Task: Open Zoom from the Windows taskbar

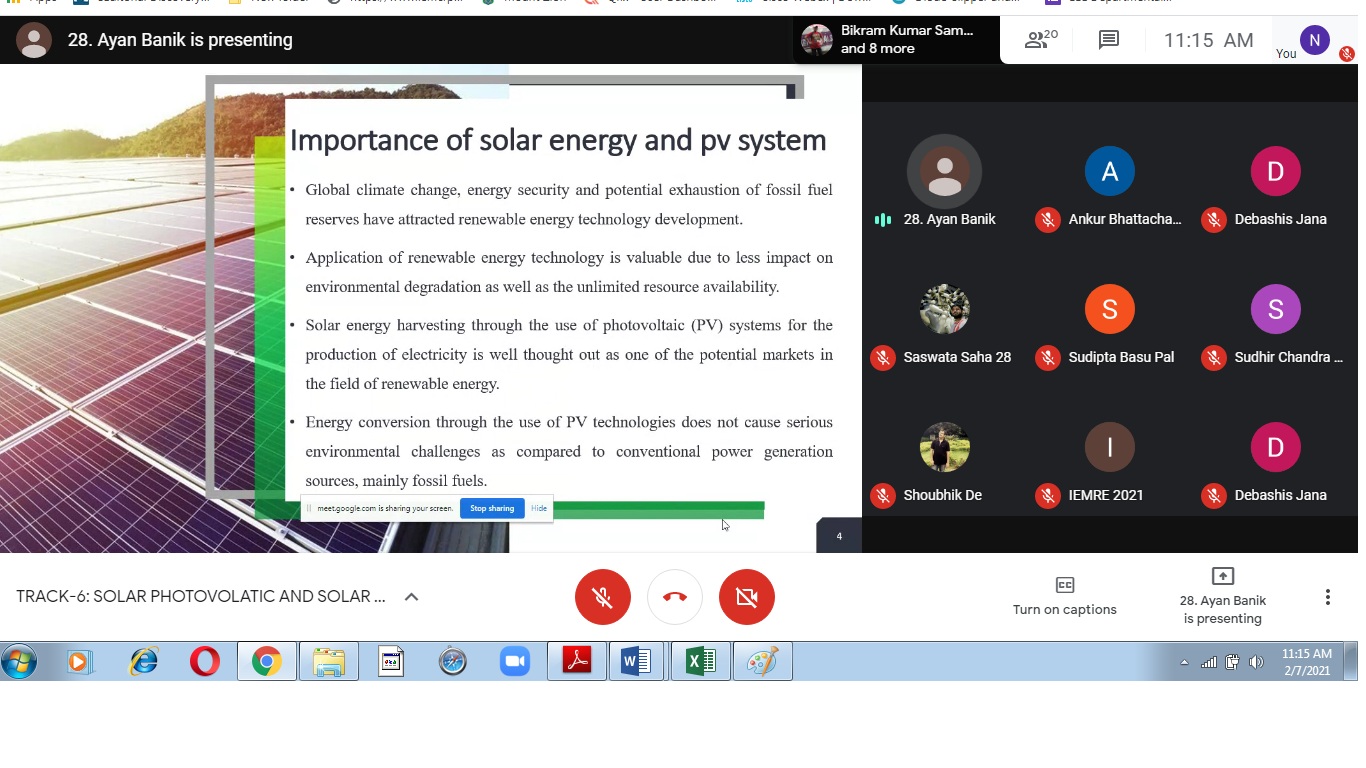Action: [x=514, y=662]
